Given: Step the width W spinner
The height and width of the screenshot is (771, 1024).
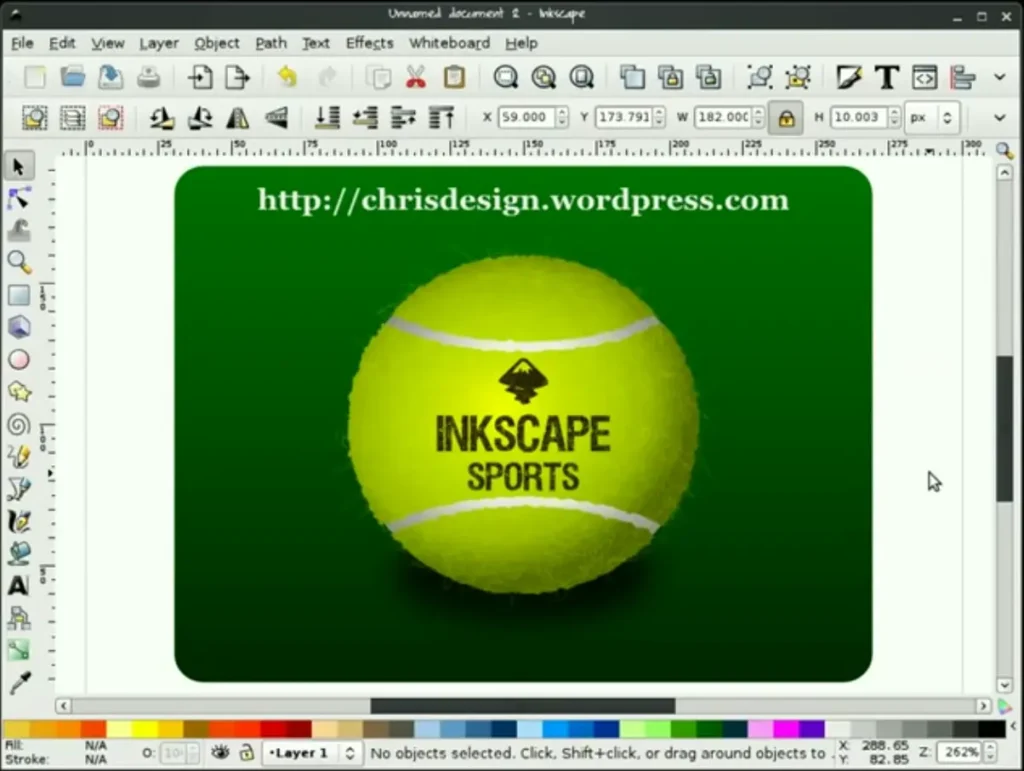Looking at the screenshot, I should [758, 118].
